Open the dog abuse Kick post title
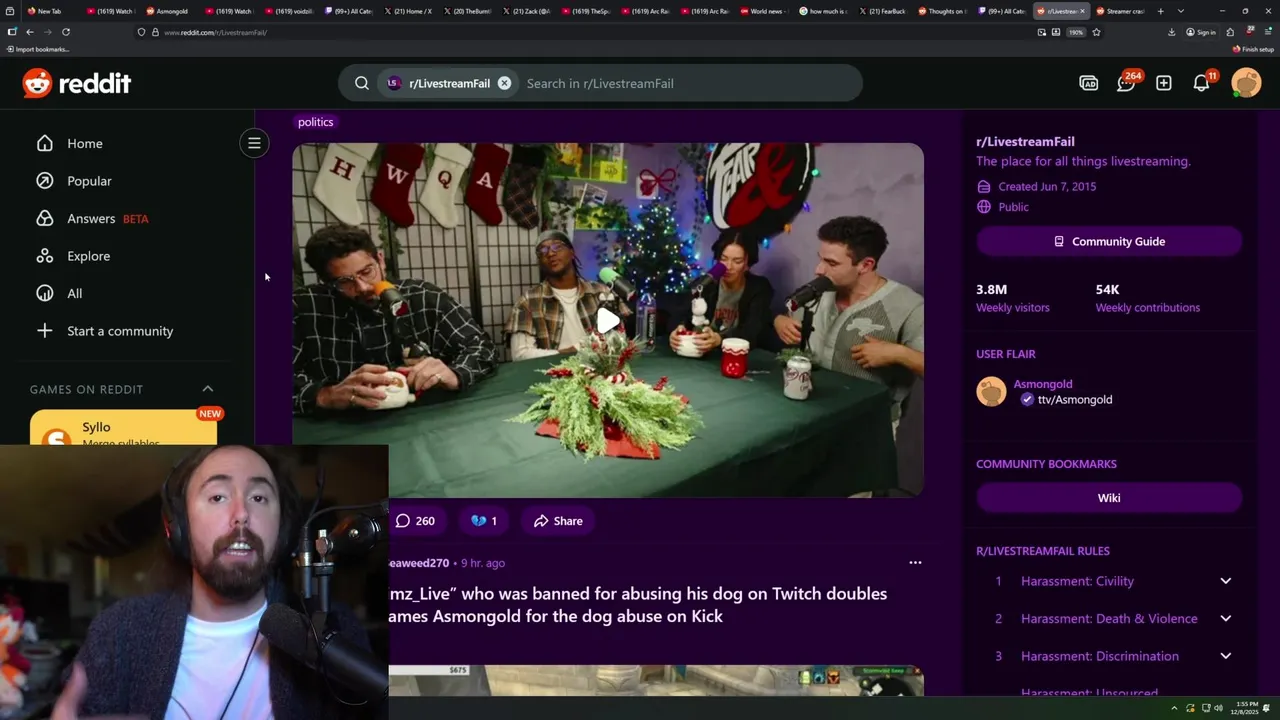 tap(638, 605)
